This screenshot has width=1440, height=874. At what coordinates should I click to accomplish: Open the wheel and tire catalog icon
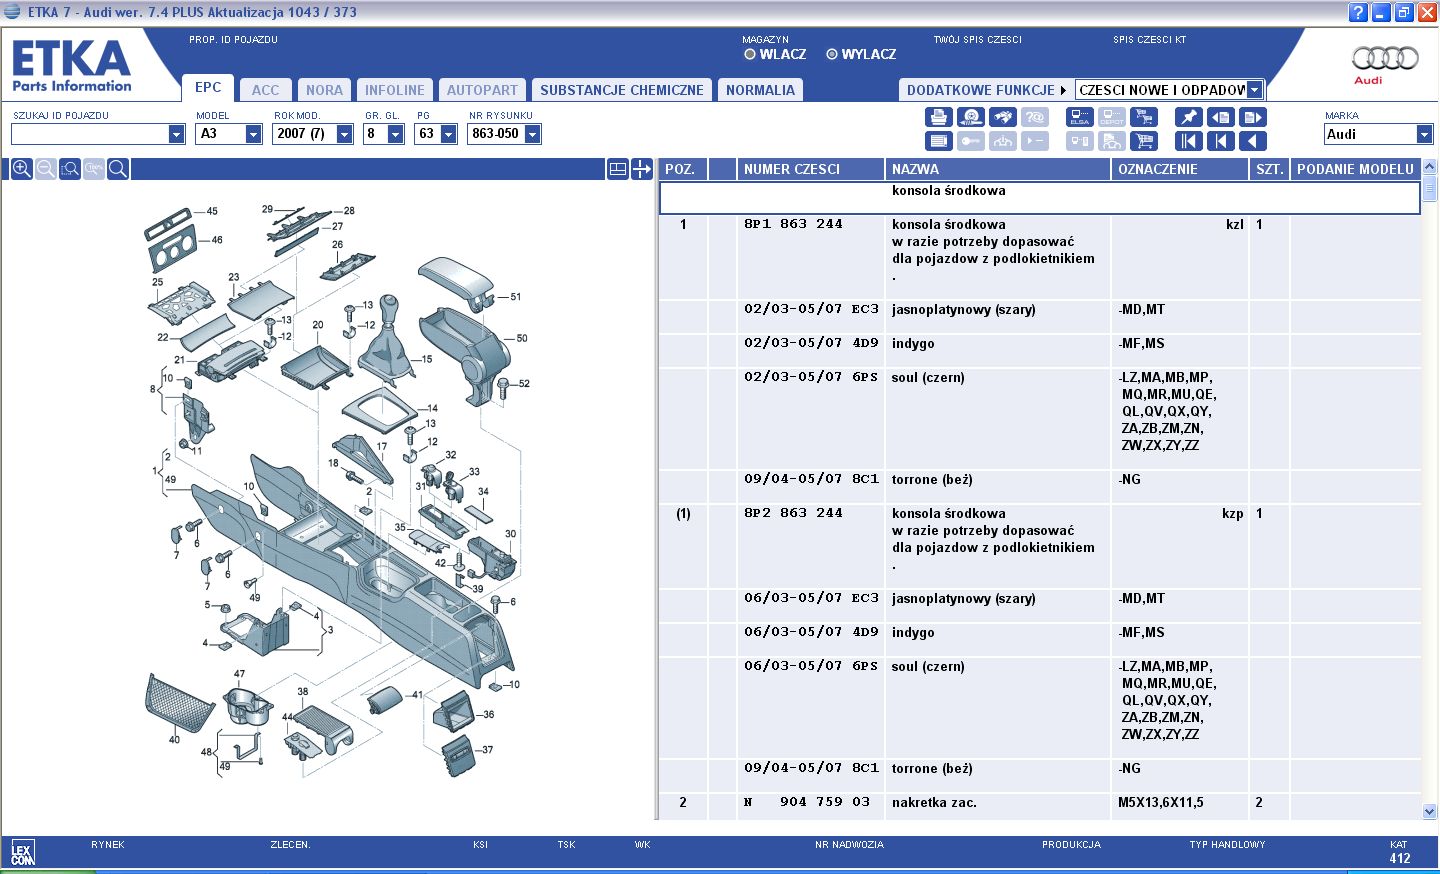click(970, 117)
